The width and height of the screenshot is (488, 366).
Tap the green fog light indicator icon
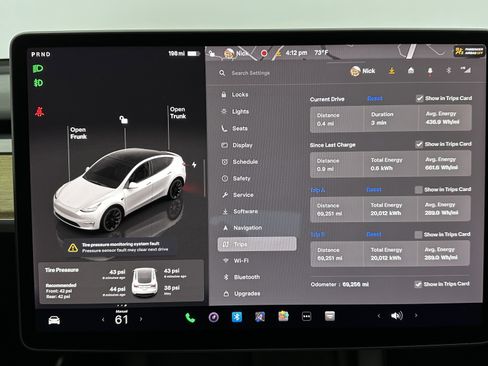[x=38, y=83]
